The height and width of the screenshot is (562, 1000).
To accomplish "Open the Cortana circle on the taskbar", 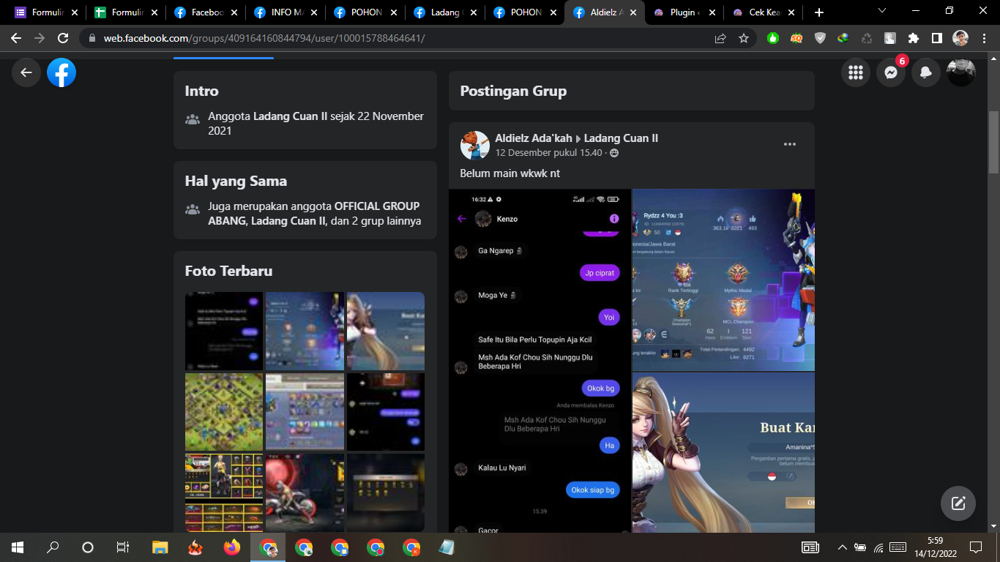I will pos(88,547).
